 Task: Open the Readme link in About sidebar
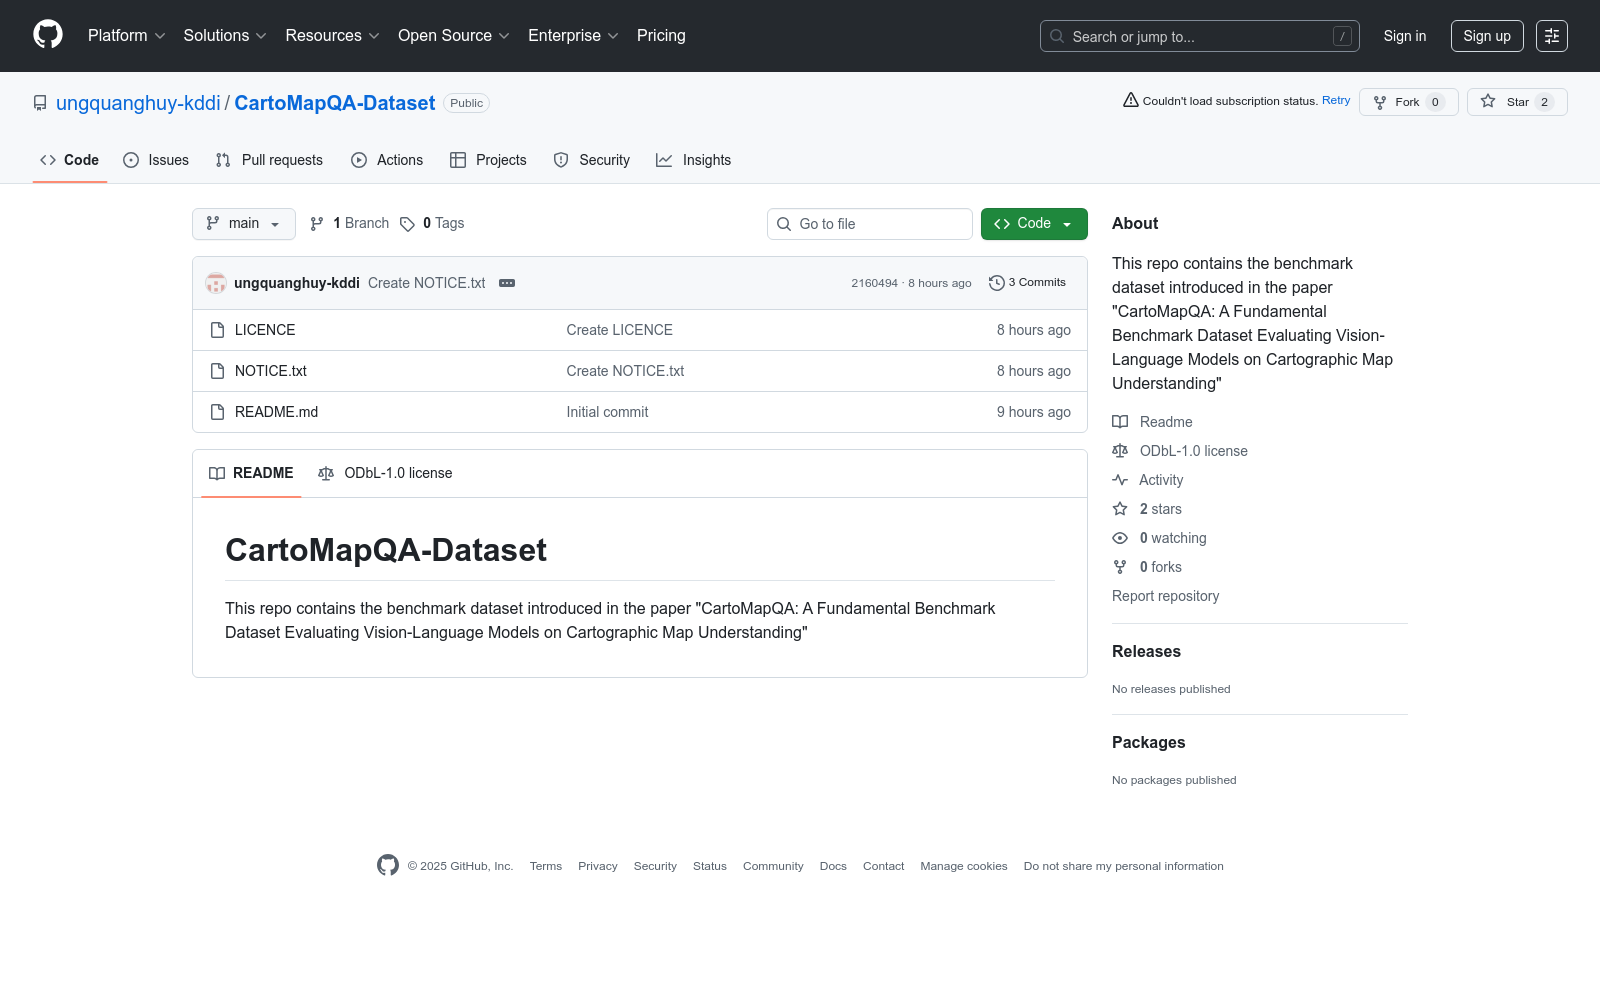(x=1153, y=422)
